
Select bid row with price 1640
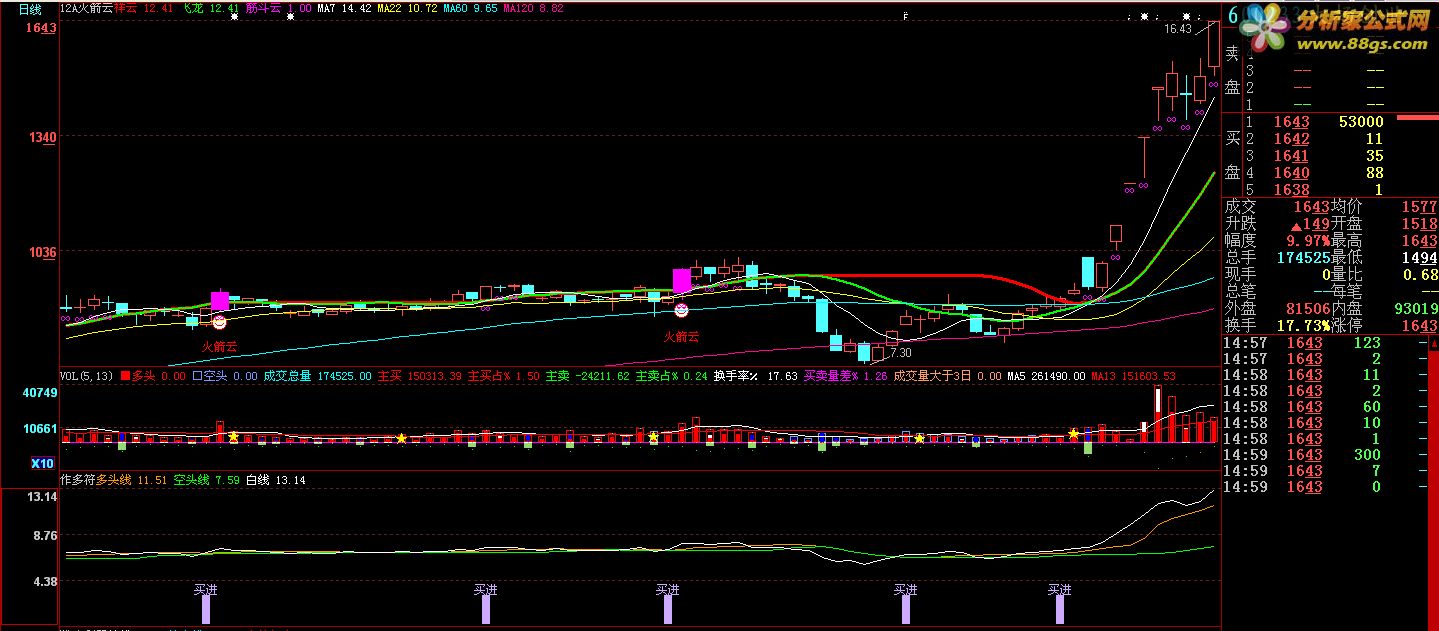coord(1315,173)
